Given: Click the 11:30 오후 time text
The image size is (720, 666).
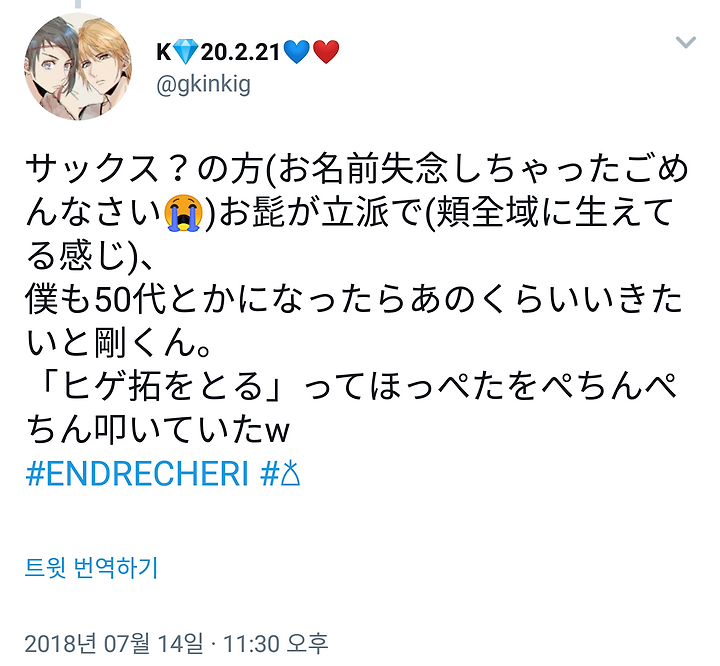Looking at the screenshot, I should tap(276, 643).
